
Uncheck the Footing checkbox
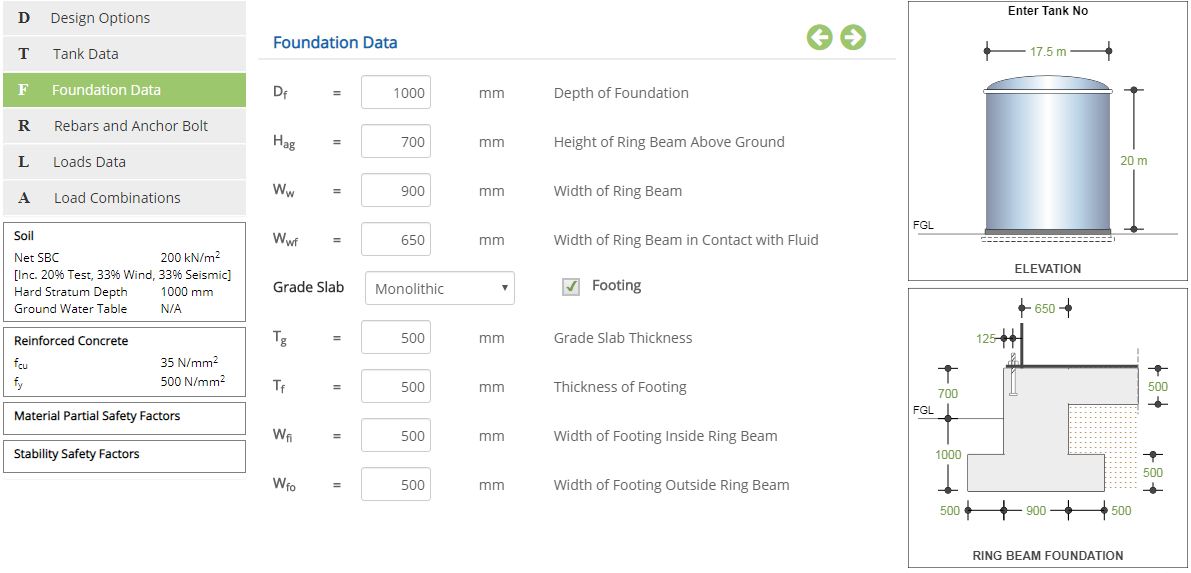pos(571,287)
